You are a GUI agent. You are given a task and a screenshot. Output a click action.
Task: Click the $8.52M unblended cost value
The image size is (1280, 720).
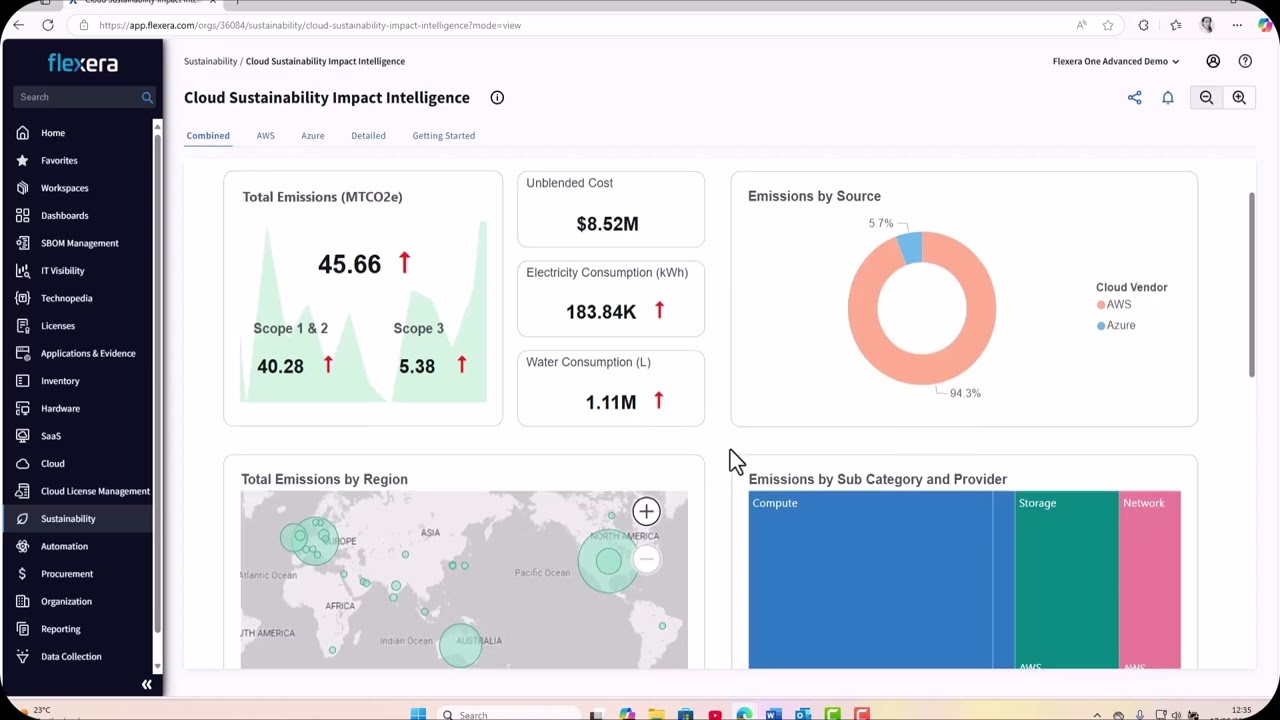tap(607, 224)
